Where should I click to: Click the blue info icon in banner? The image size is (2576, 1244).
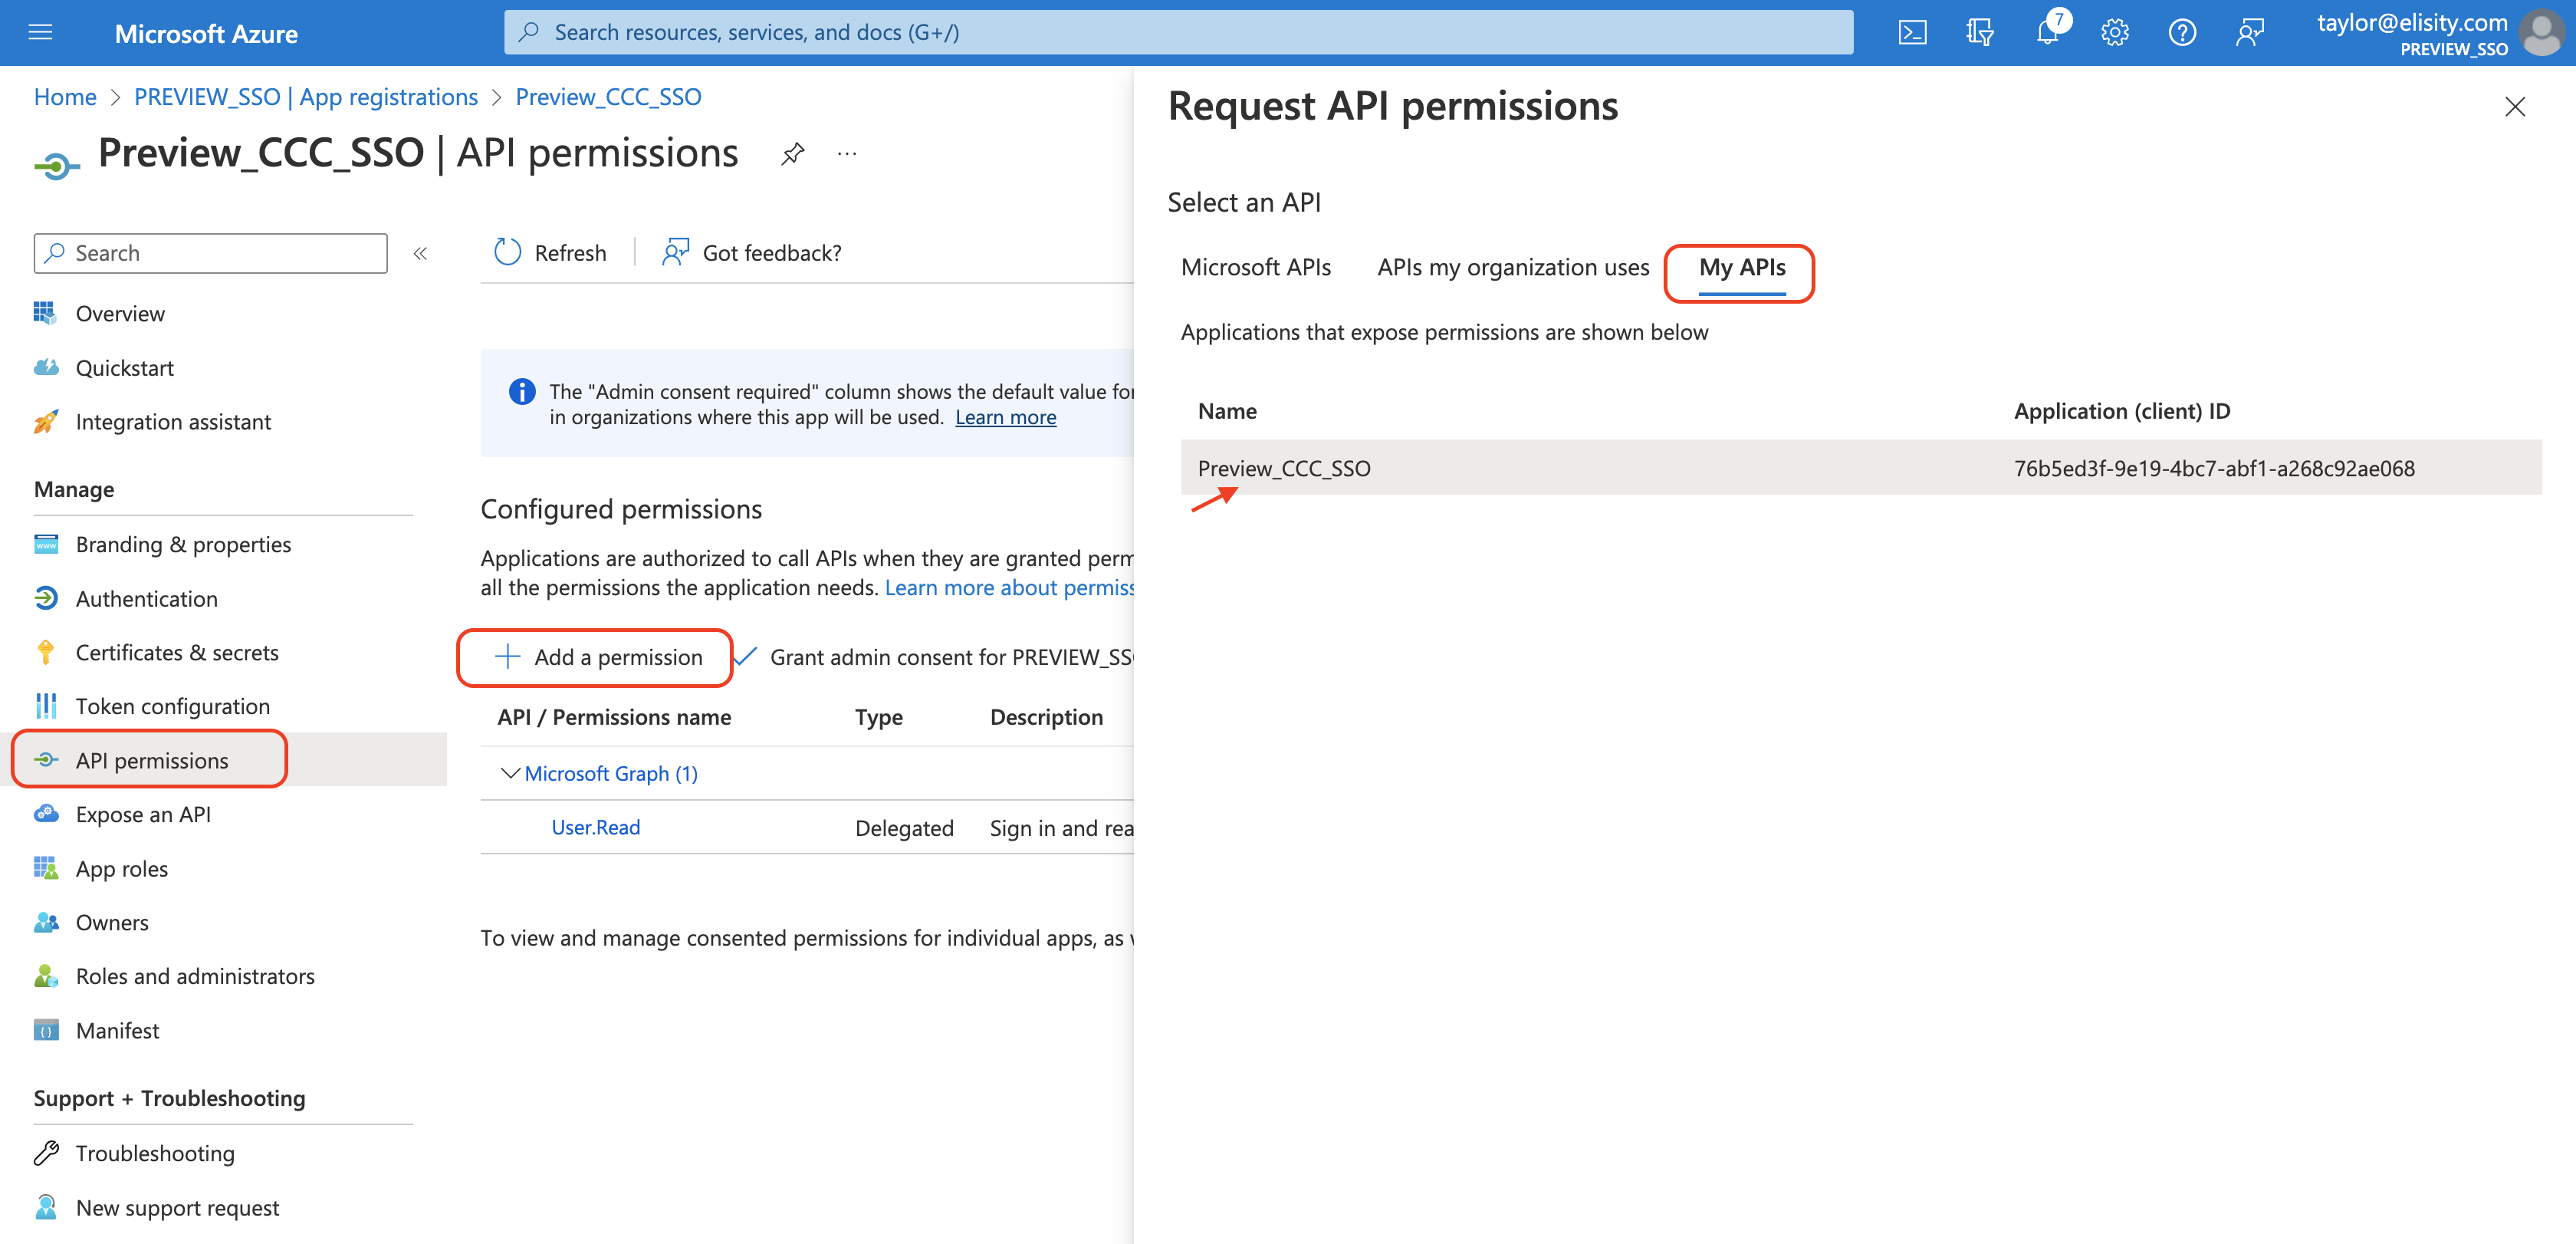pyautogui.click(x=521, y=392)
